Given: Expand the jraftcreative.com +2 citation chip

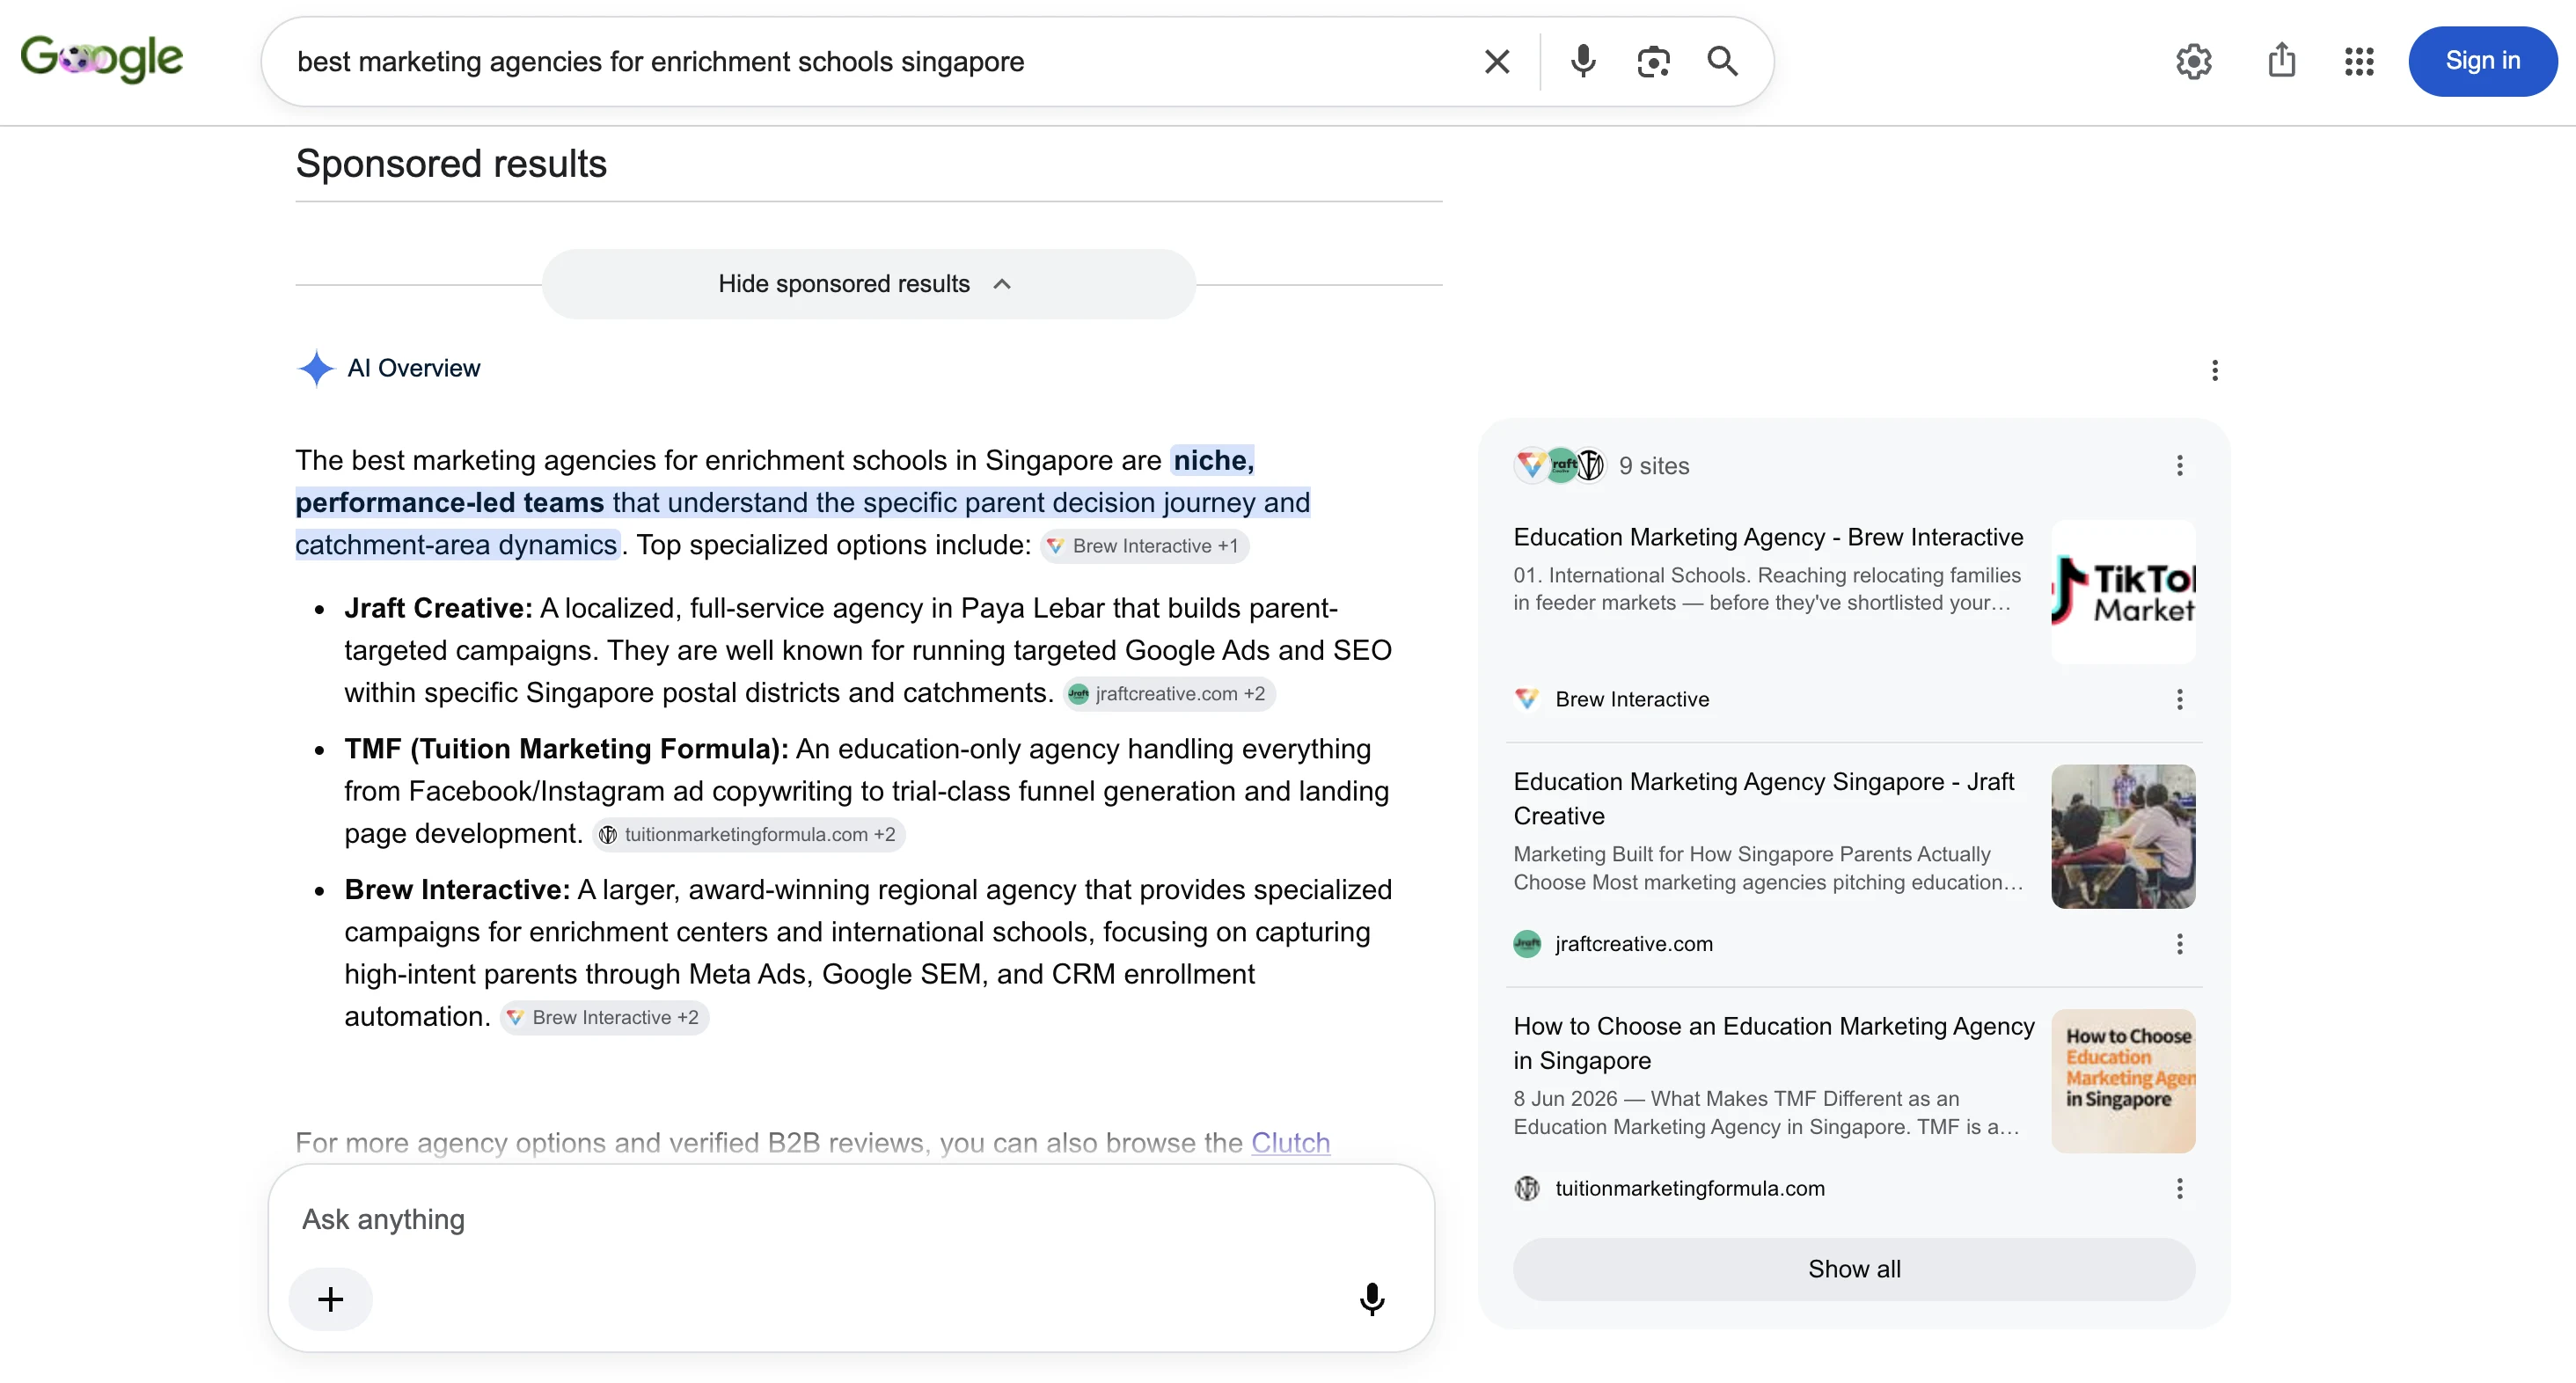Looking at the screenshot, I should [1169, 694].
